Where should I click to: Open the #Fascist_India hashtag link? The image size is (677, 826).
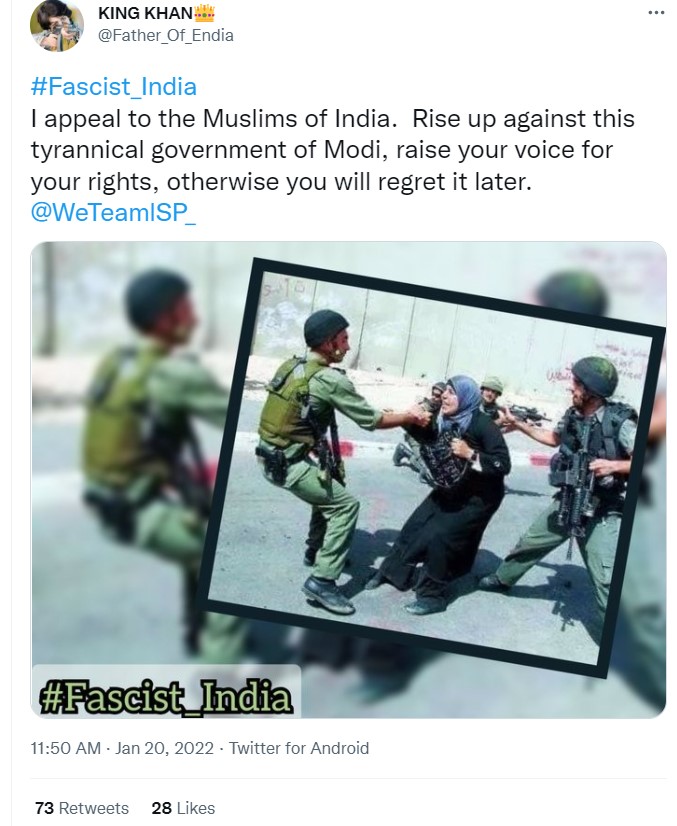[114, 86]
